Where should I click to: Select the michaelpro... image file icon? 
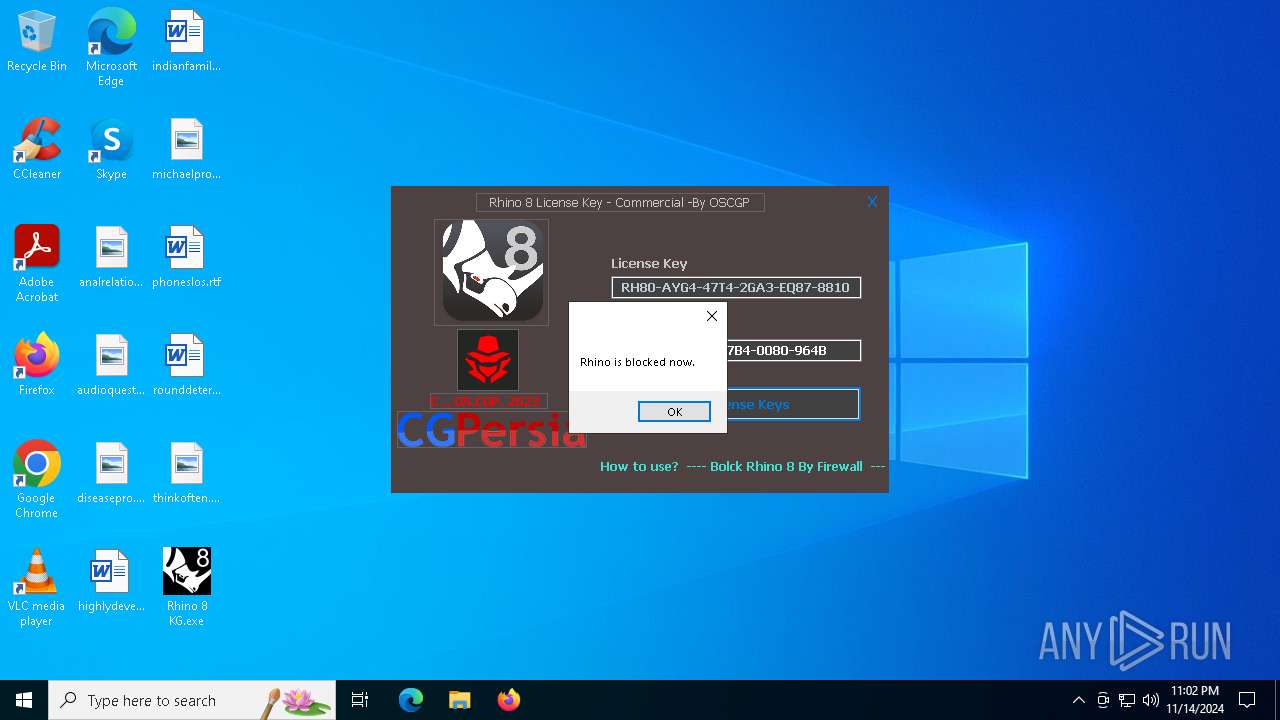186,150
